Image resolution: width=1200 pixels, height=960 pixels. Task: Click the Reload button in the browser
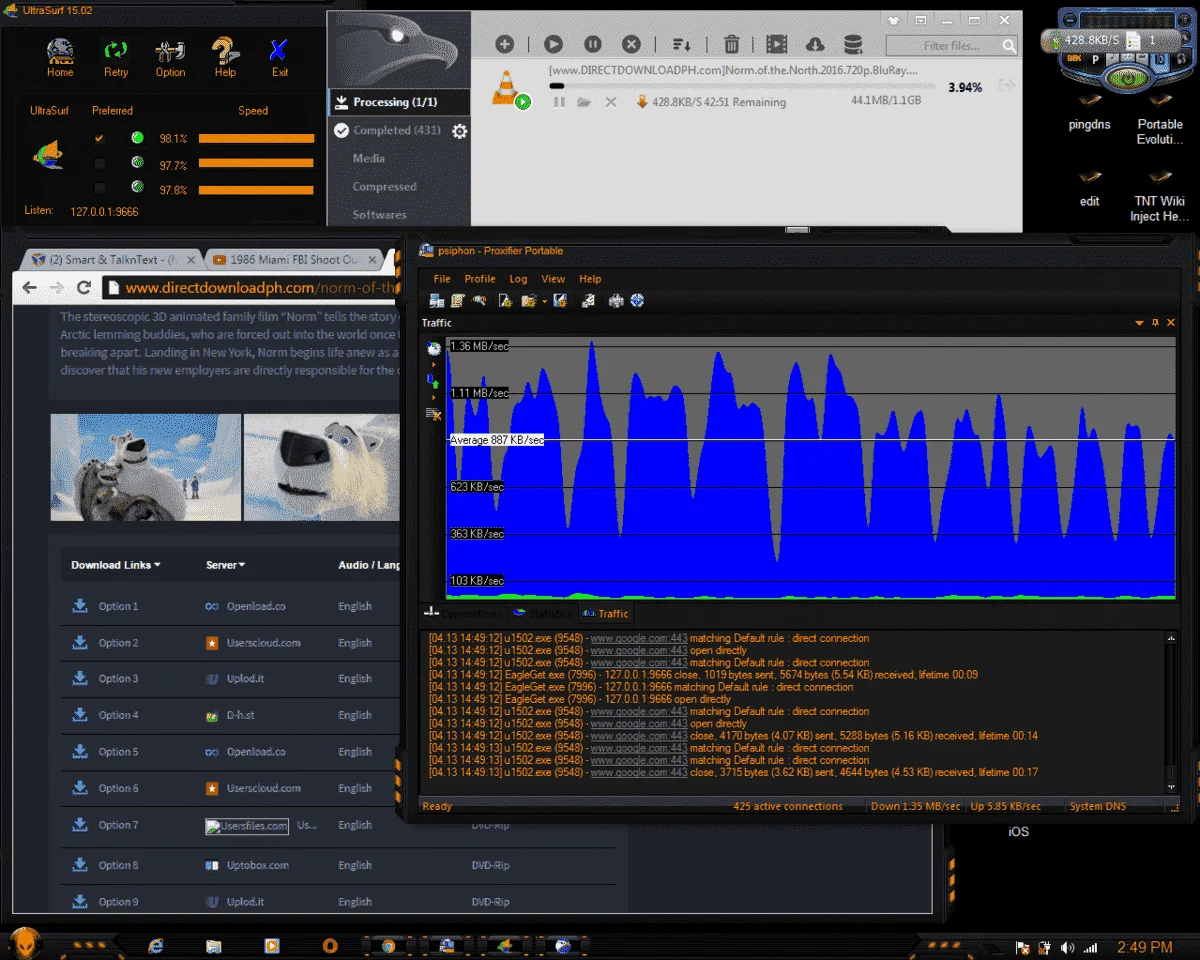[84, 287]
